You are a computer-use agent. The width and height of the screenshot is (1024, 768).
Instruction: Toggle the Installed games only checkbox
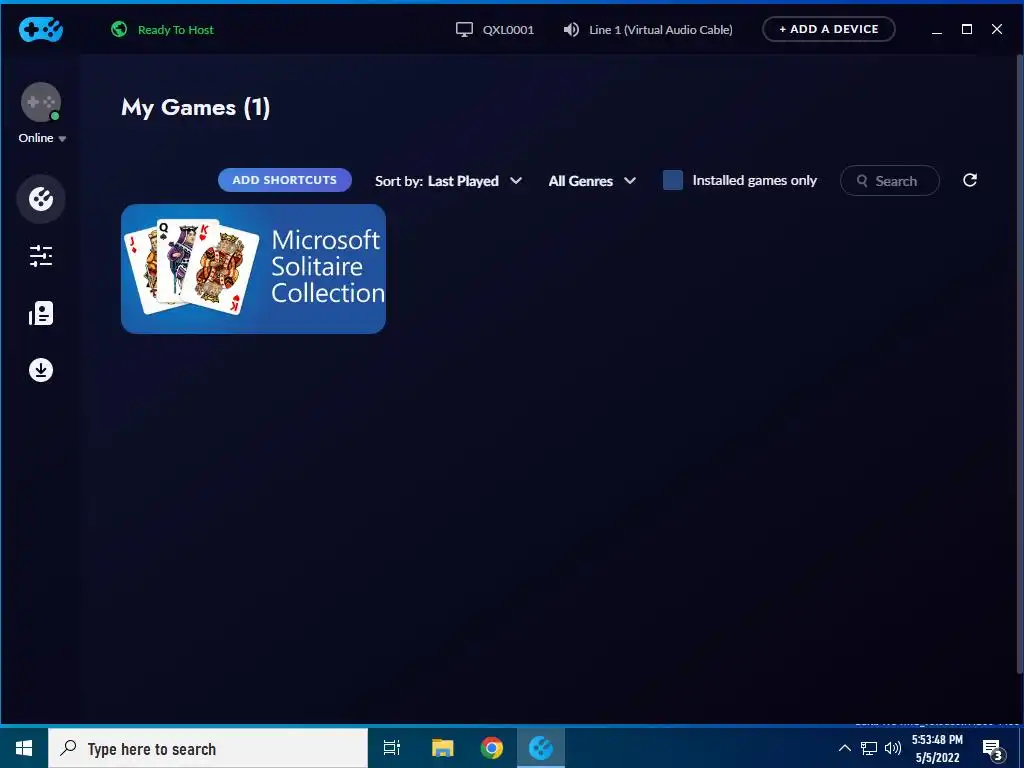[x=673, y=180]
